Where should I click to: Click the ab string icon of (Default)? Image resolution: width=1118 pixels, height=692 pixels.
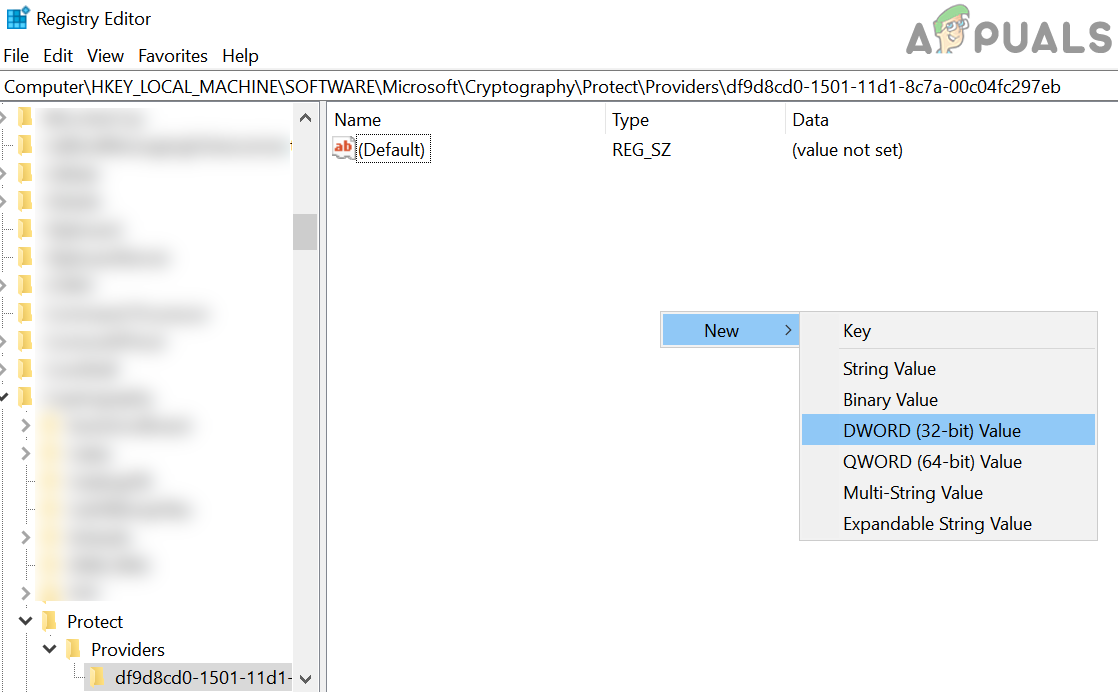point(344,148)
